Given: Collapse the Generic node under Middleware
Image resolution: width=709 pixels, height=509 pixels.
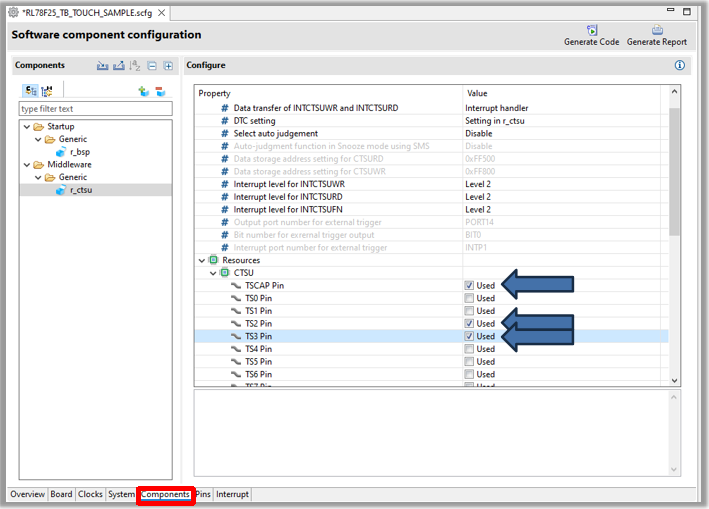Looking at the screenshot, I should (x=38, y=177).
